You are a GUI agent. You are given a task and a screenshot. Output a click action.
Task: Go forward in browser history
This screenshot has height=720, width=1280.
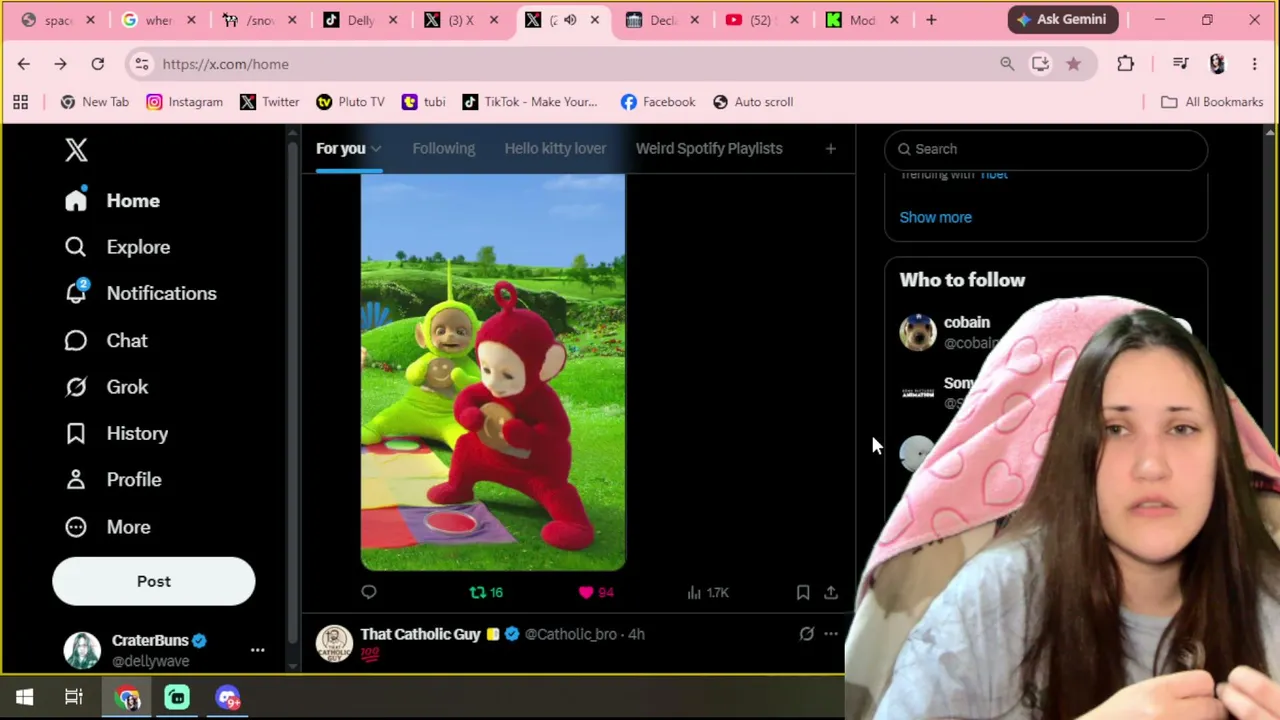[60, 64]
